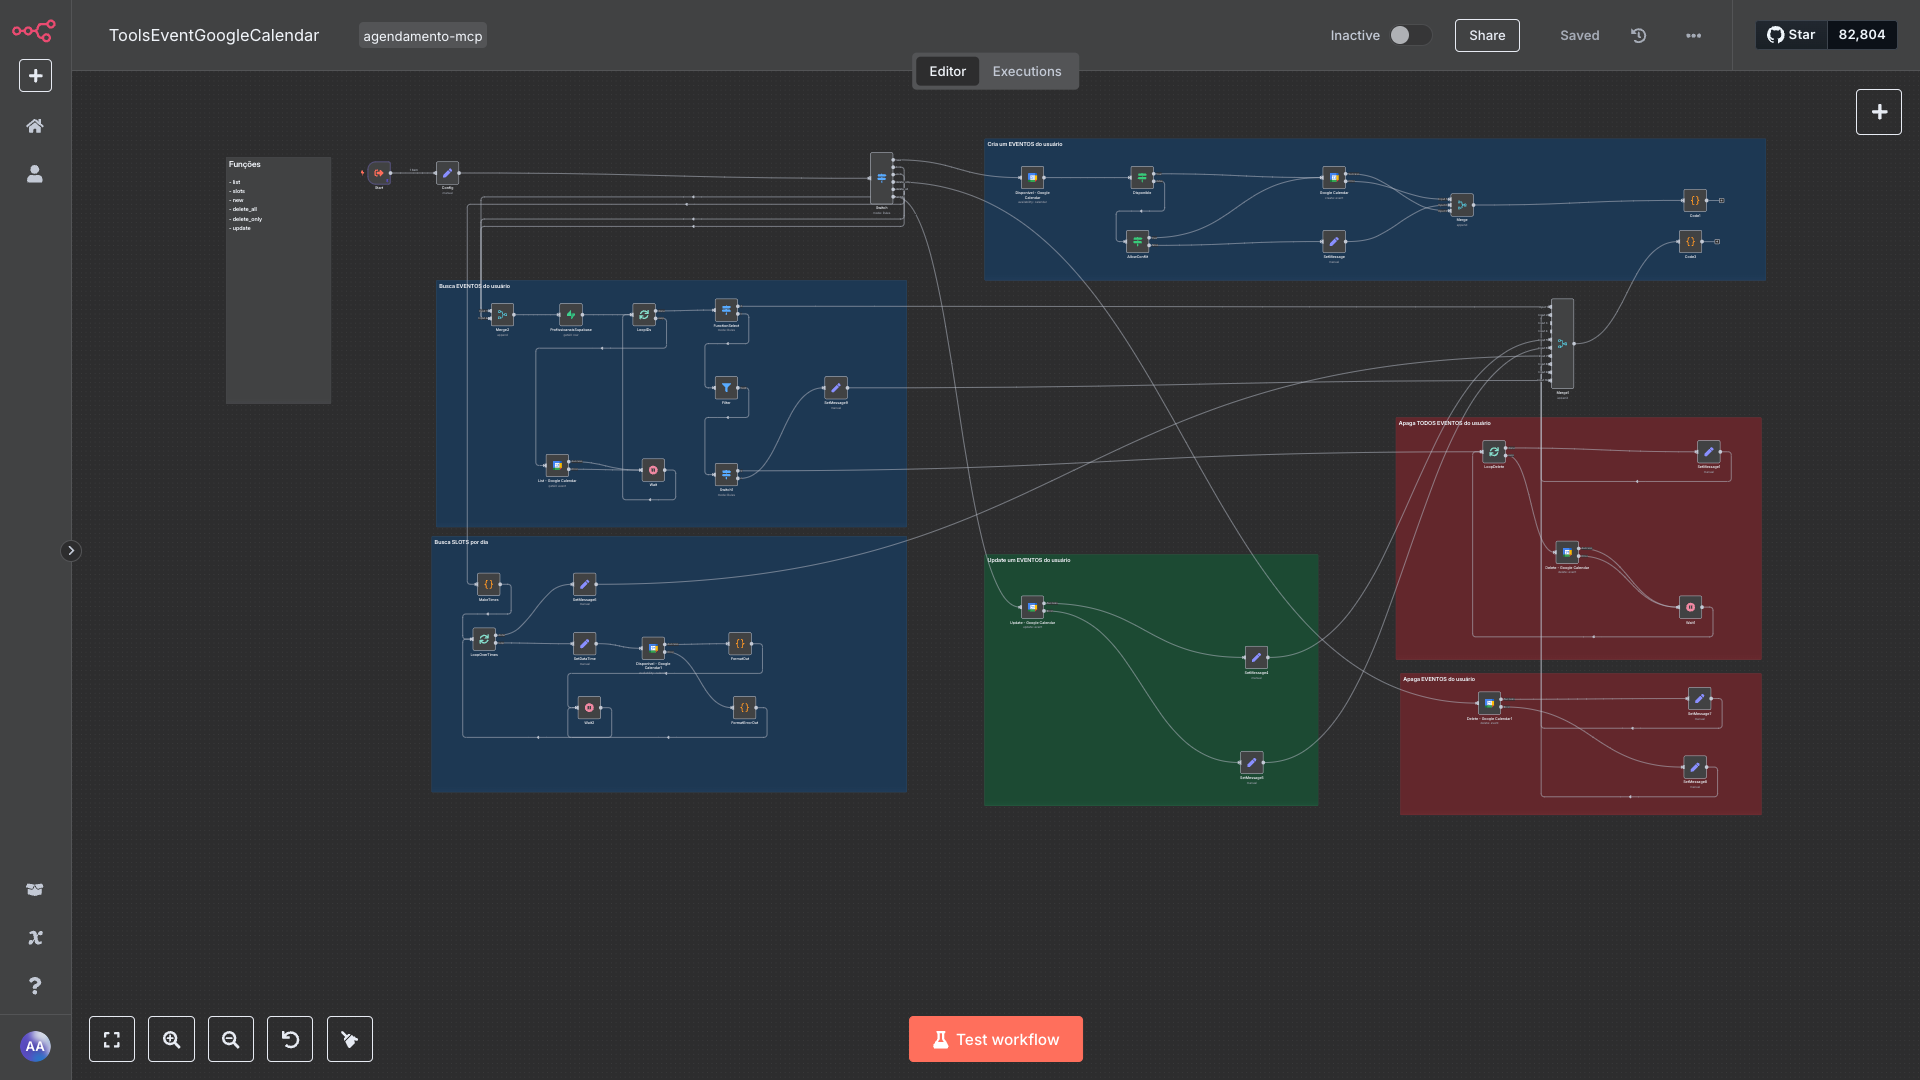The image size is (1920, 1080).
Task: Select the FunctionSelect switch node
Action: point(726,310)
